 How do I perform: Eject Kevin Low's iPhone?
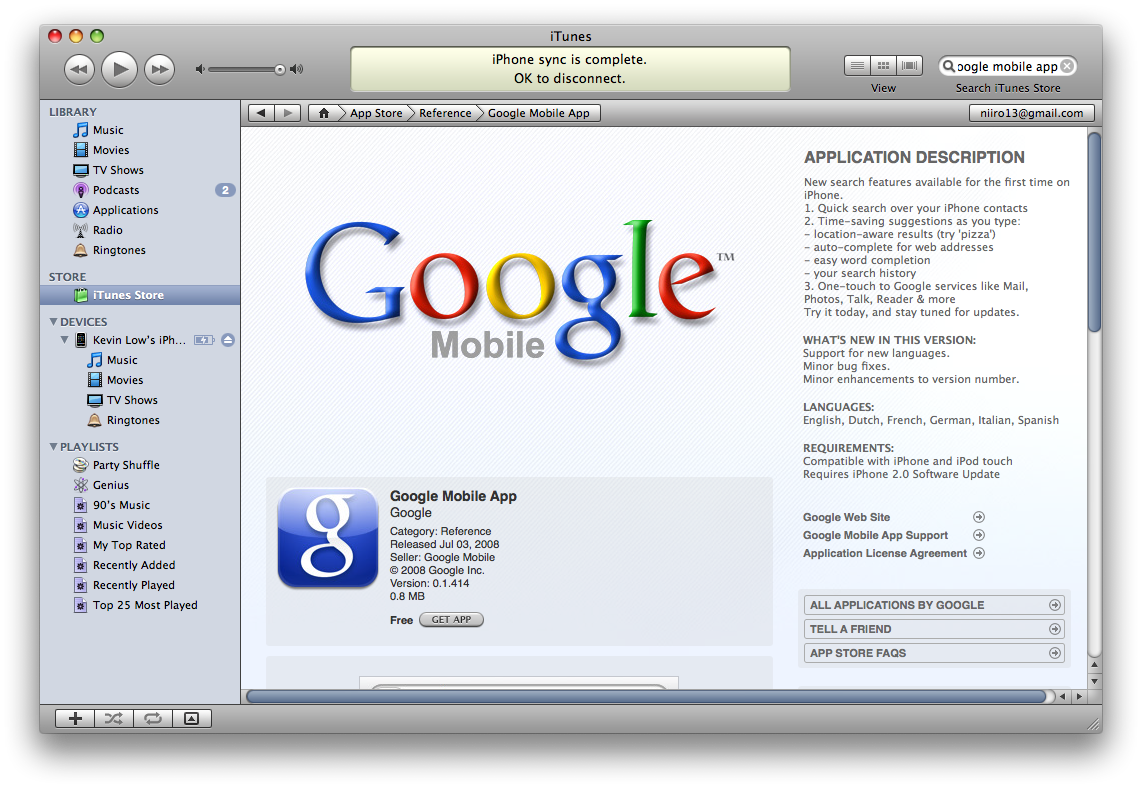(x=228, y=340)
